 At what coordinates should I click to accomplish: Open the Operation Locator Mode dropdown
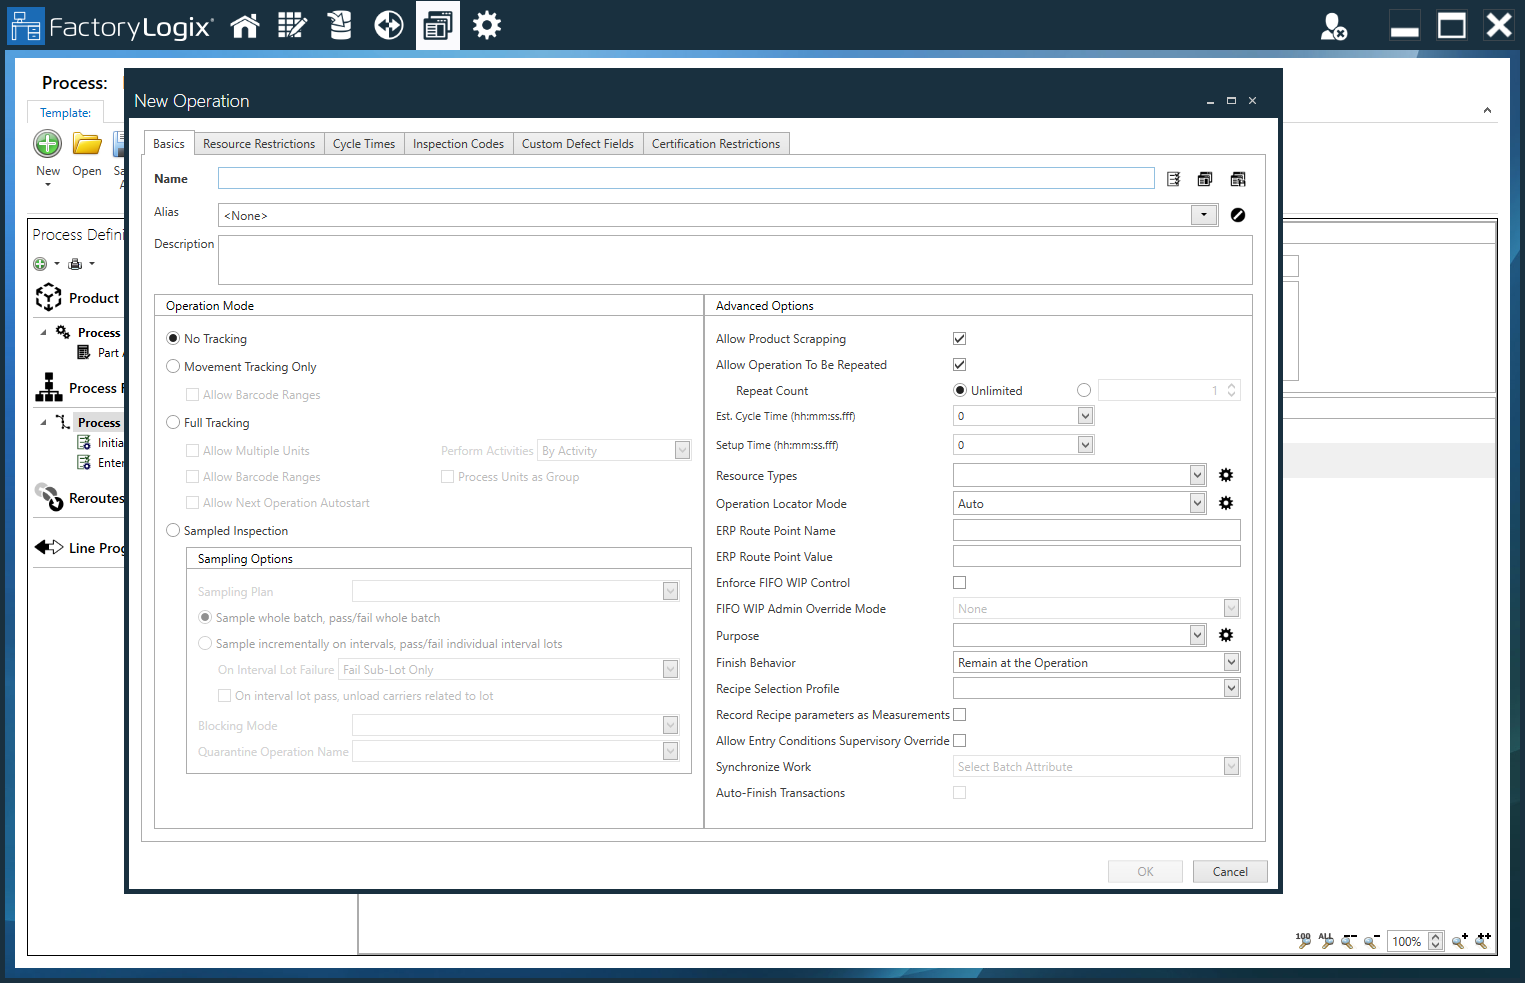(x=1198, y=502)
